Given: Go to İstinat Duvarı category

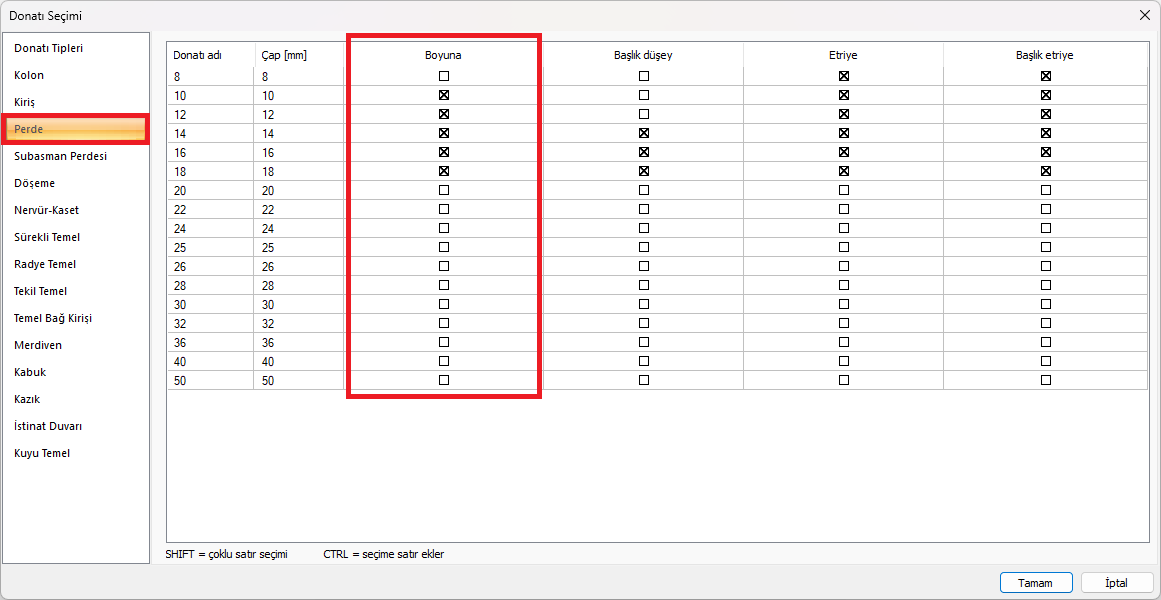Looking at the screenshot, I should (48, 426).
